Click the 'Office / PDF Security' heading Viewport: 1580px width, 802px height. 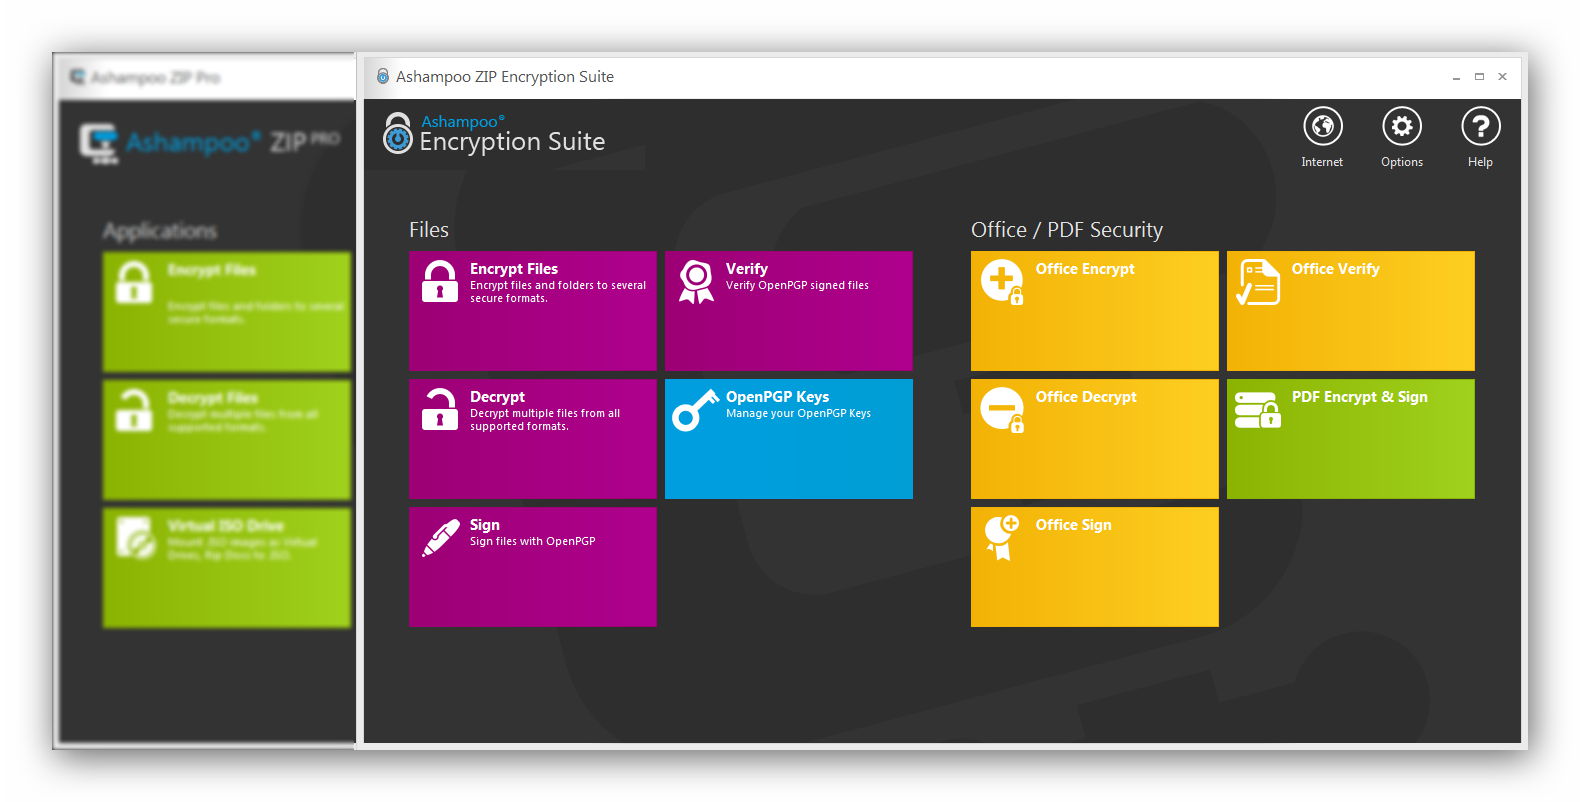pyautogui.click(x=1067, y=230)
